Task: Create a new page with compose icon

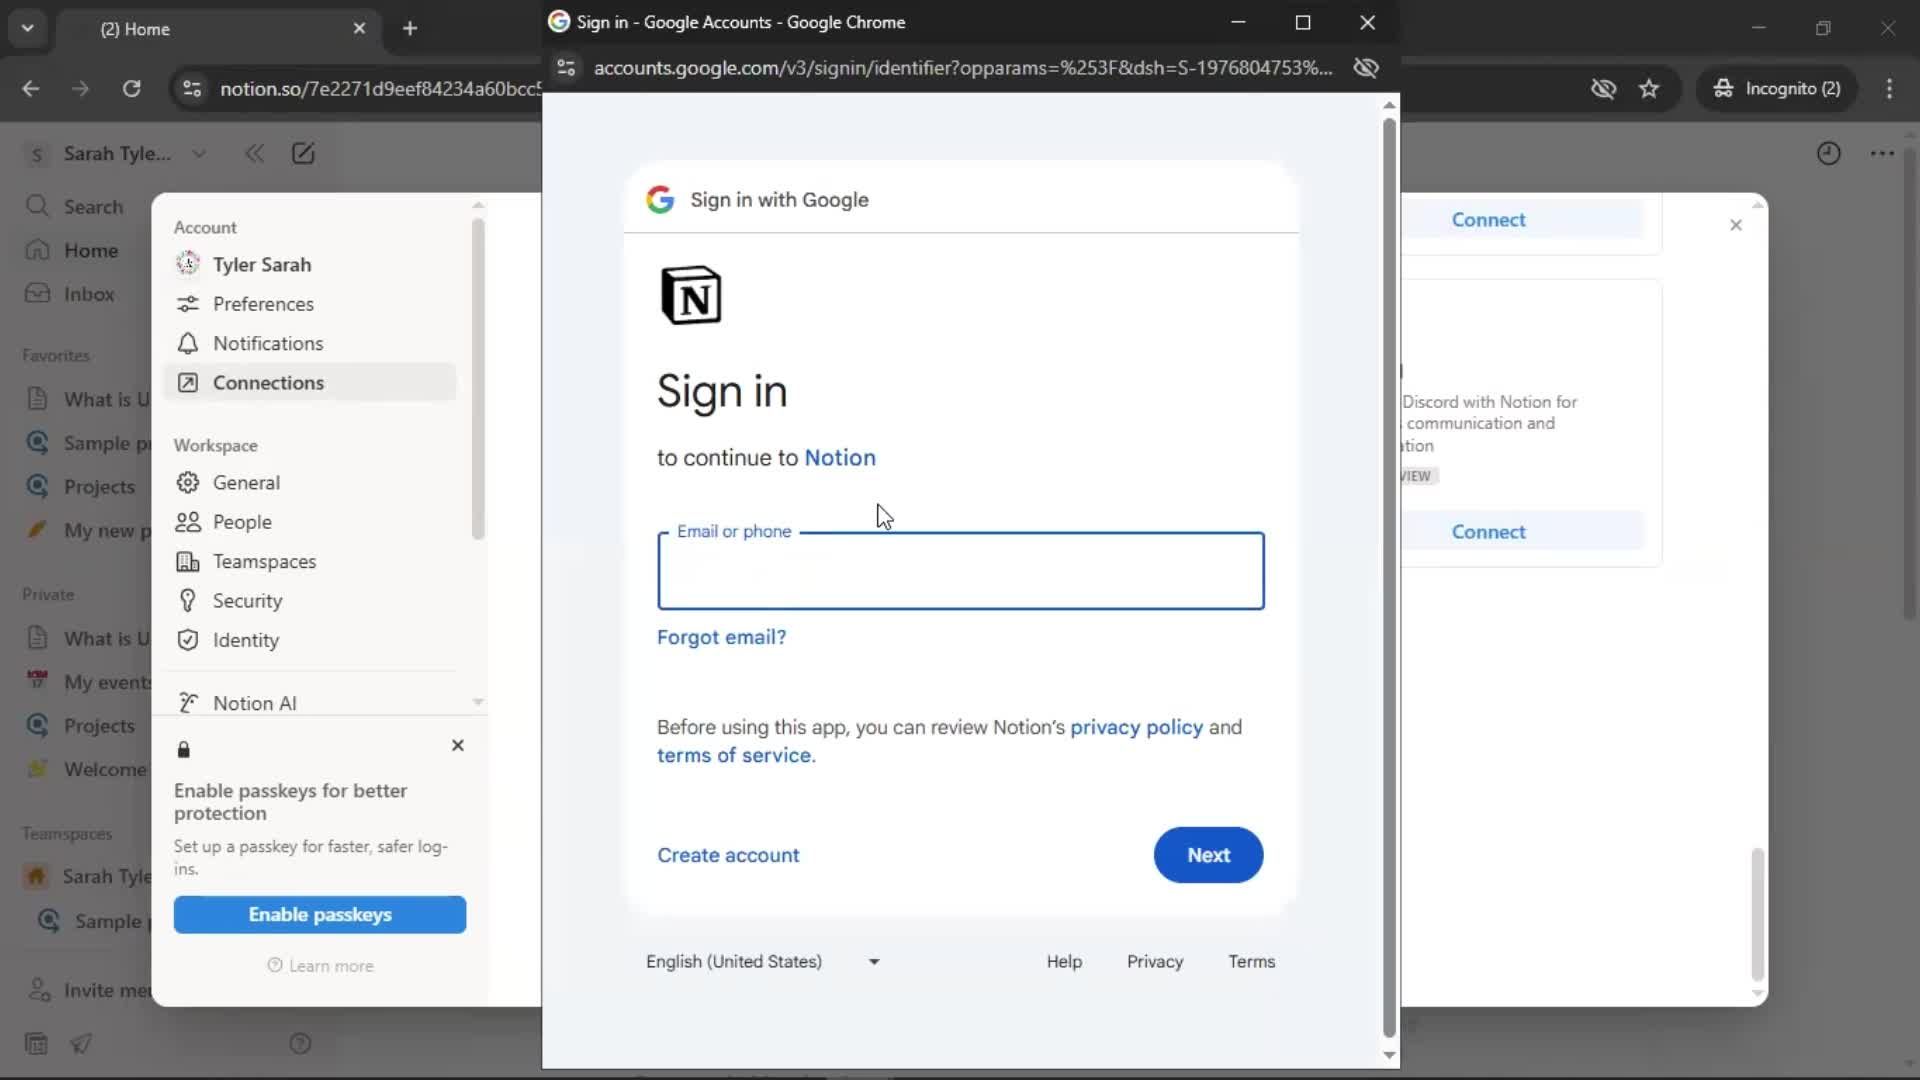Action: coord(302,153)
